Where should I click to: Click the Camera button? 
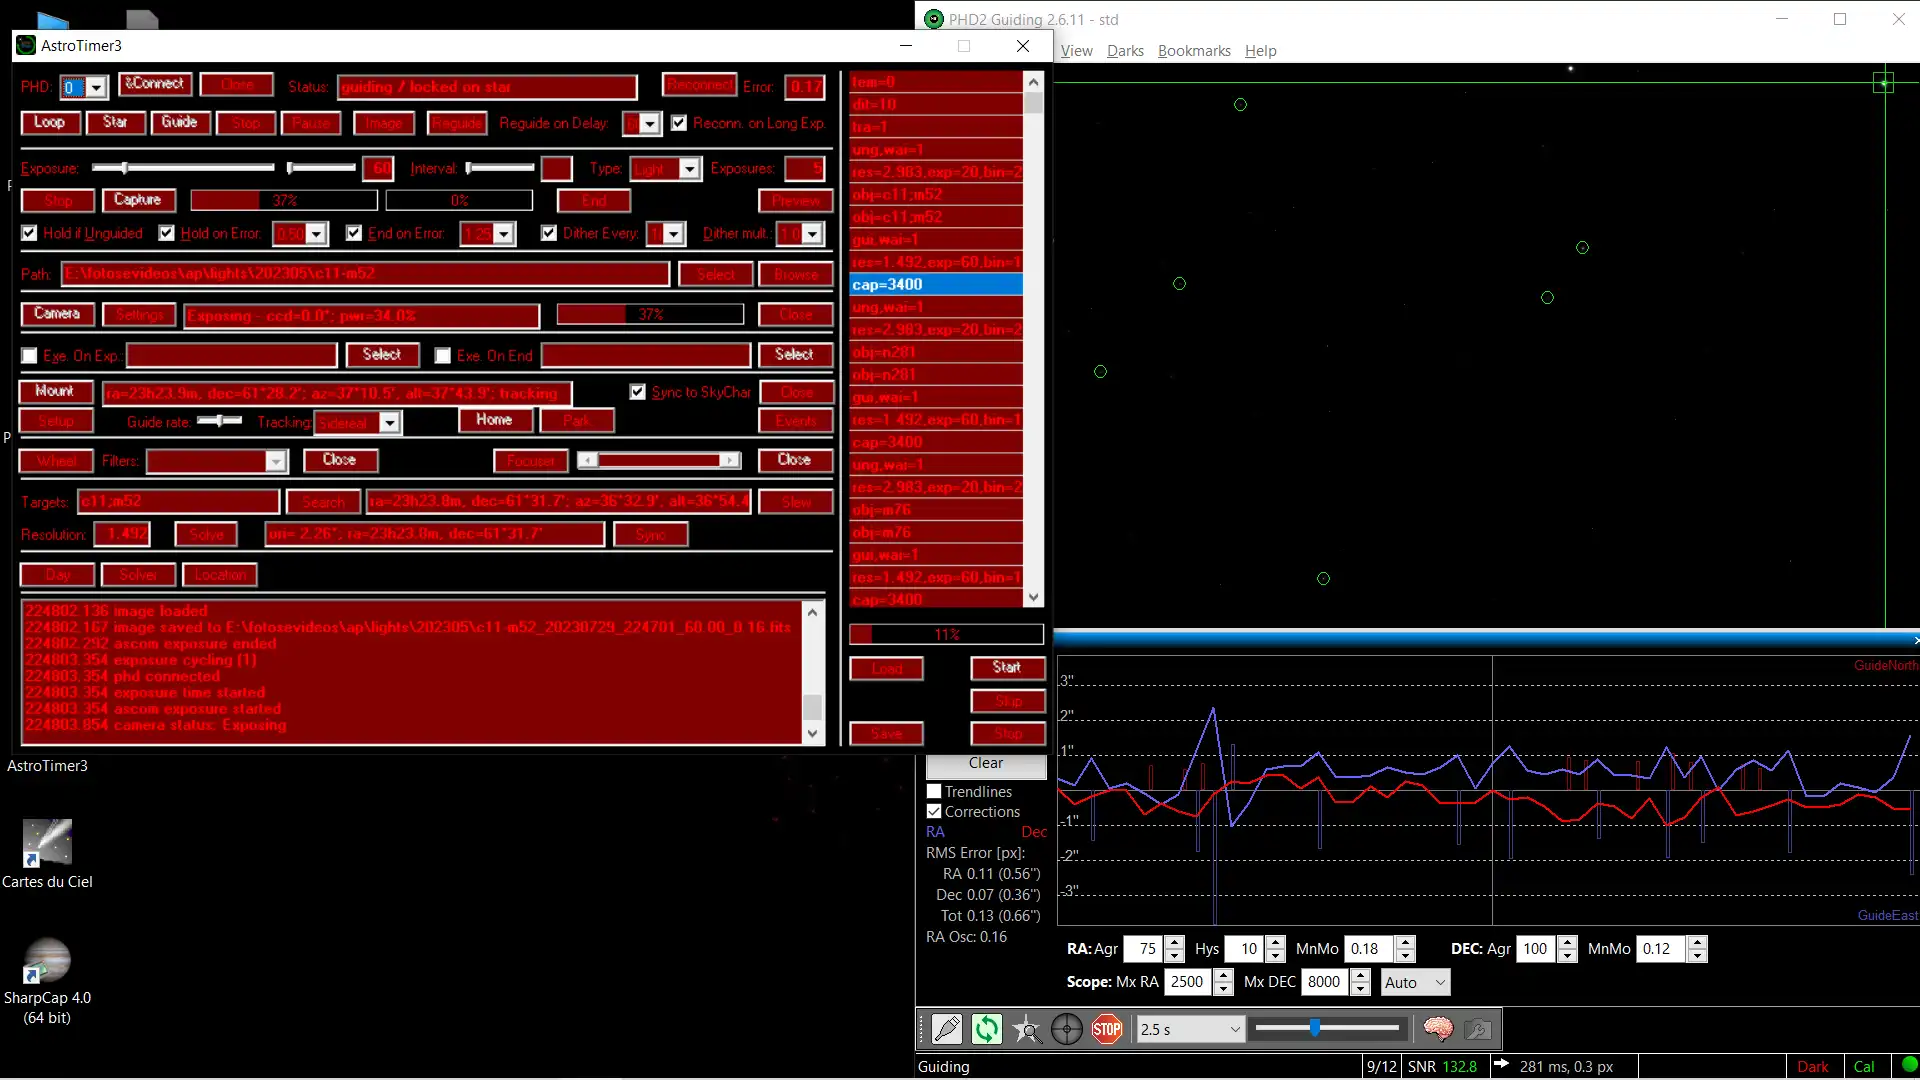point(57,314)
